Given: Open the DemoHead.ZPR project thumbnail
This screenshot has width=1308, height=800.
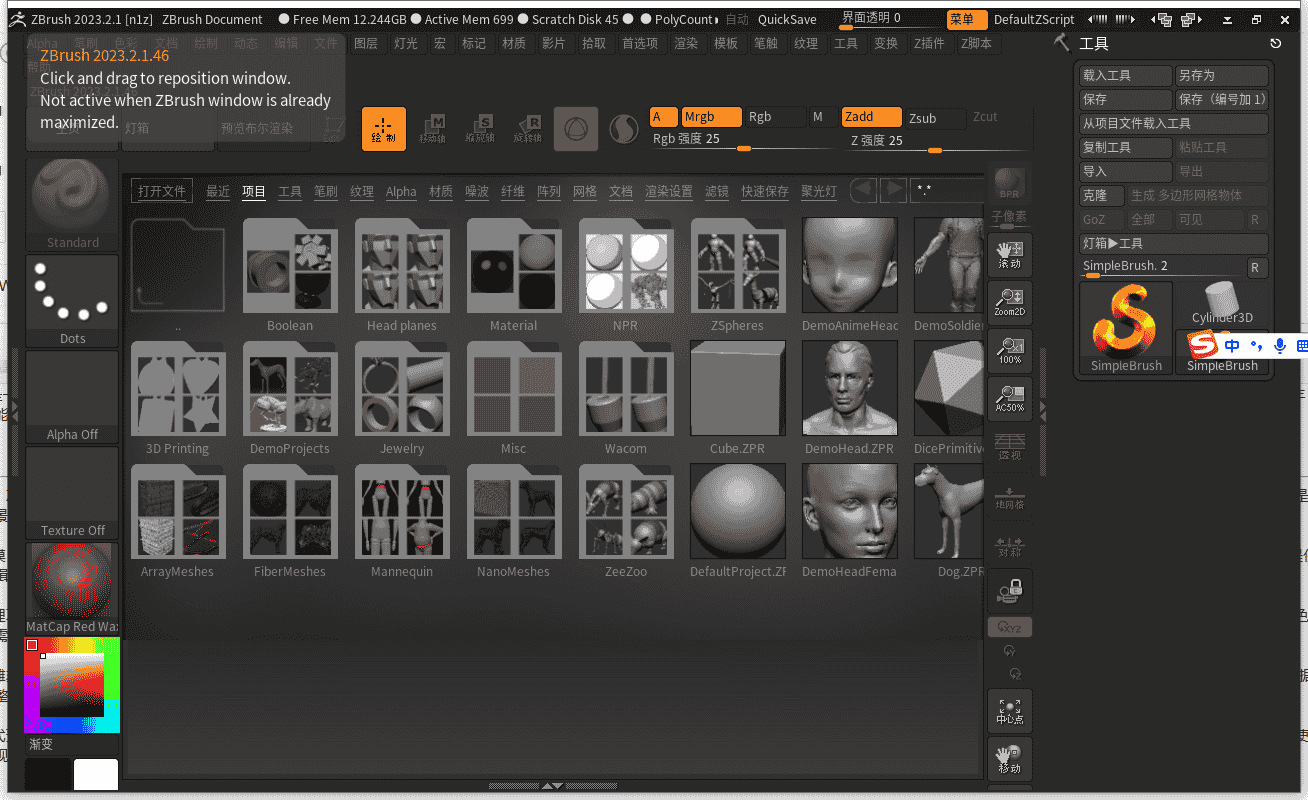Looking at the screenshot, I should (849, 389).
